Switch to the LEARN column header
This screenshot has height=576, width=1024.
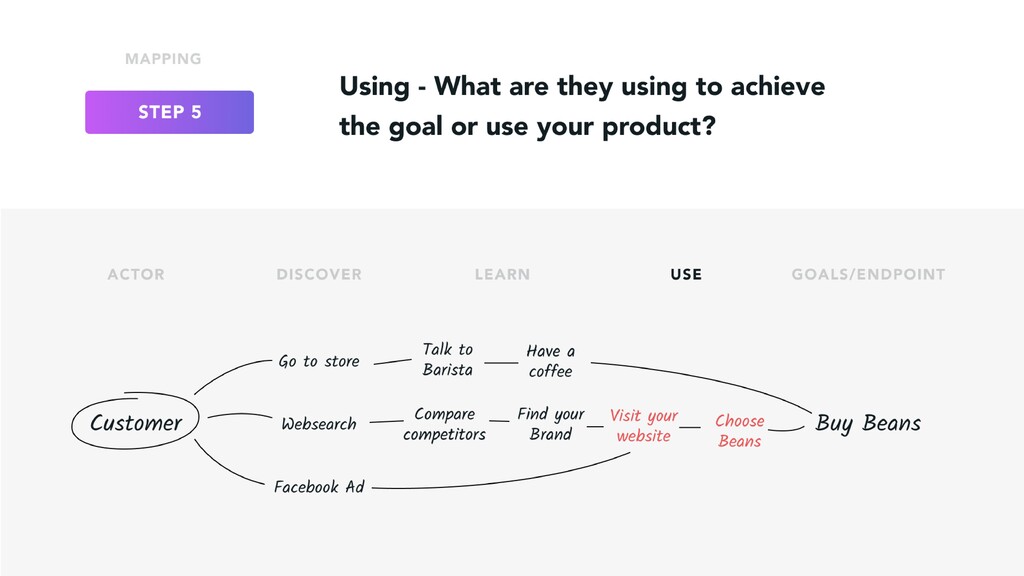[502, 274]
